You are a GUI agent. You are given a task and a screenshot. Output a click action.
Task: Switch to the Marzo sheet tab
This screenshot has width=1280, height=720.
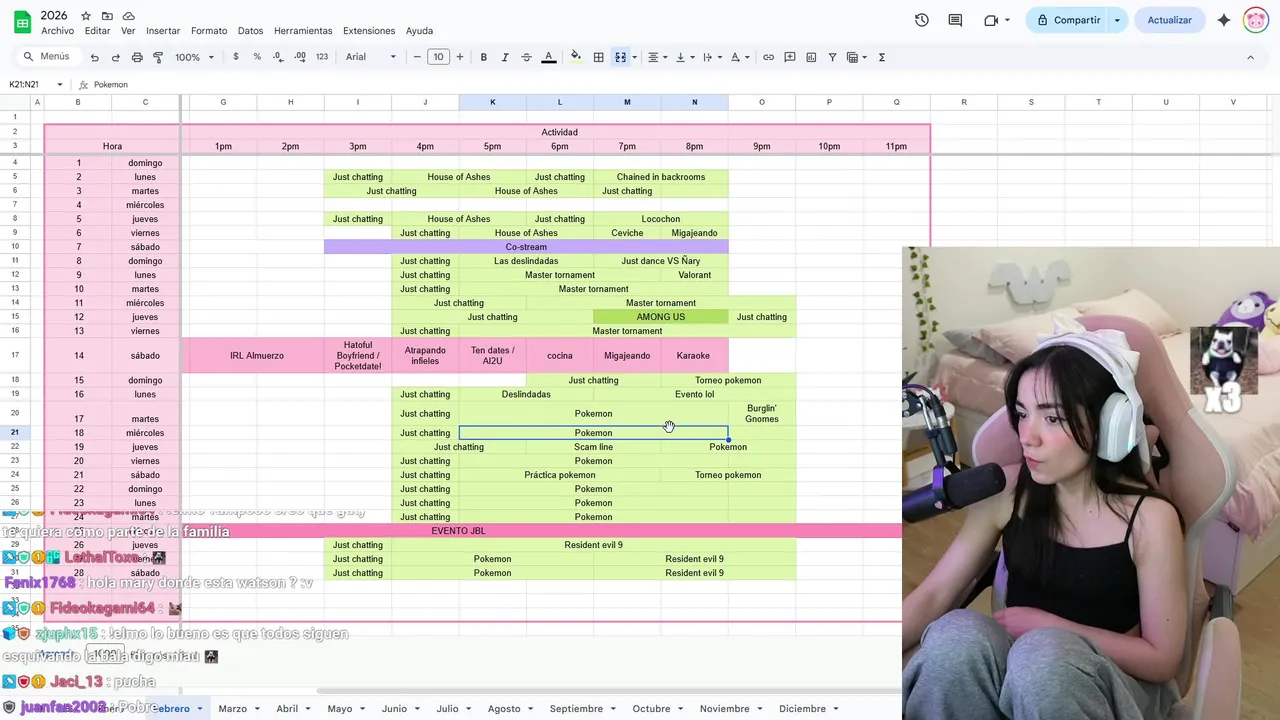(x=232, y=708)
